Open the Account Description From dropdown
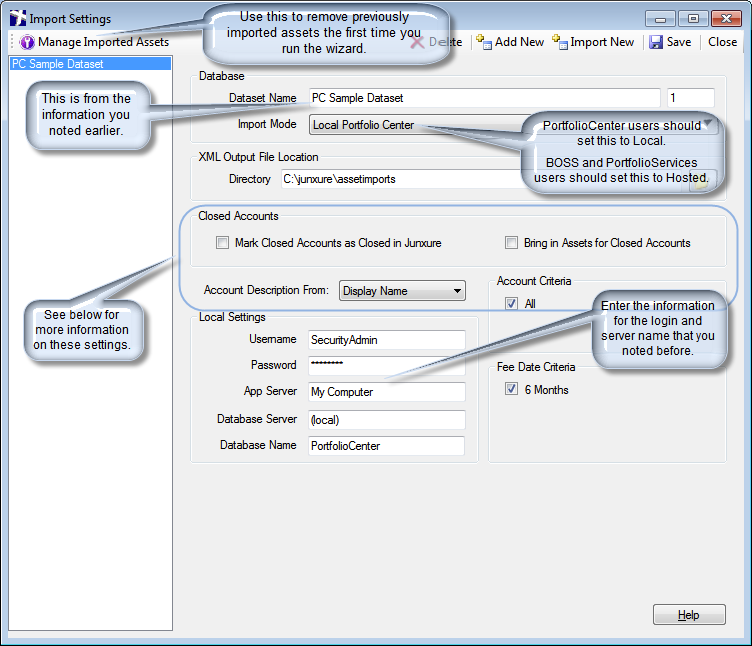Screen dimensions: 752x646 (402, 291)
